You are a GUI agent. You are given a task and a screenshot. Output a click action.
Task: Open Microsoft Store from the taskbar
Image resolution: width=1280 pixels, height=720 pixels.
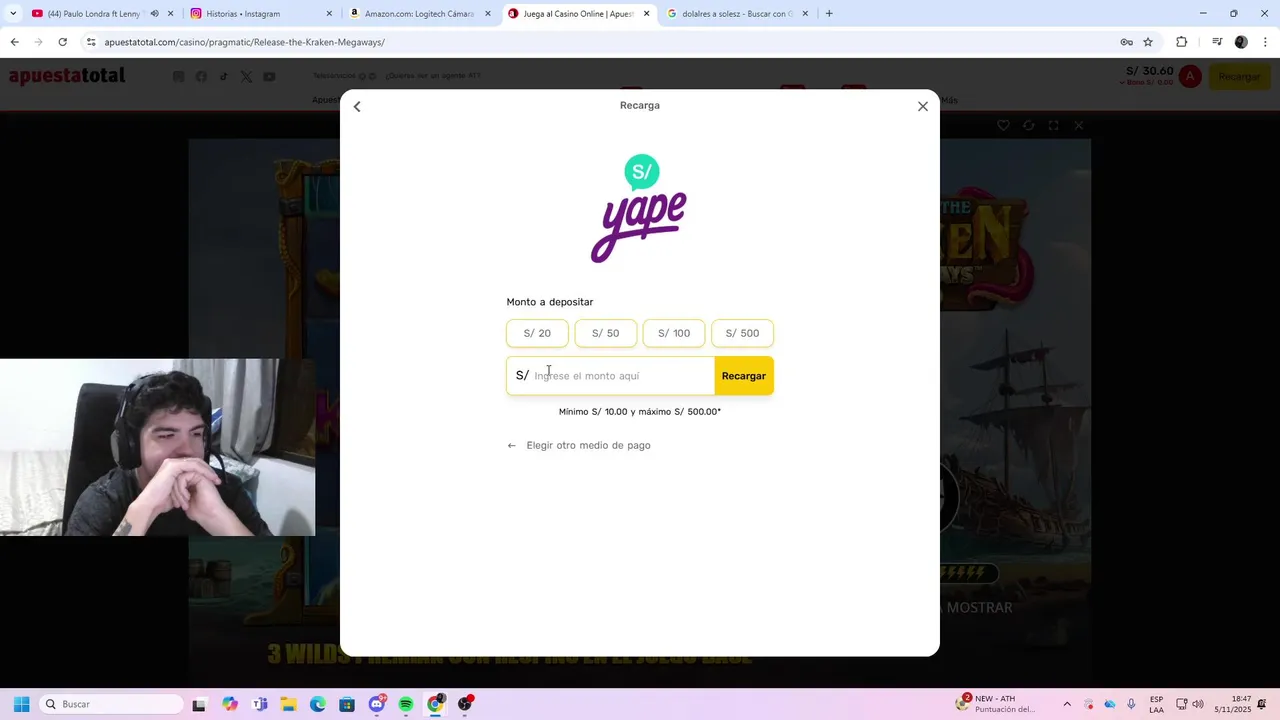point(347,704)
